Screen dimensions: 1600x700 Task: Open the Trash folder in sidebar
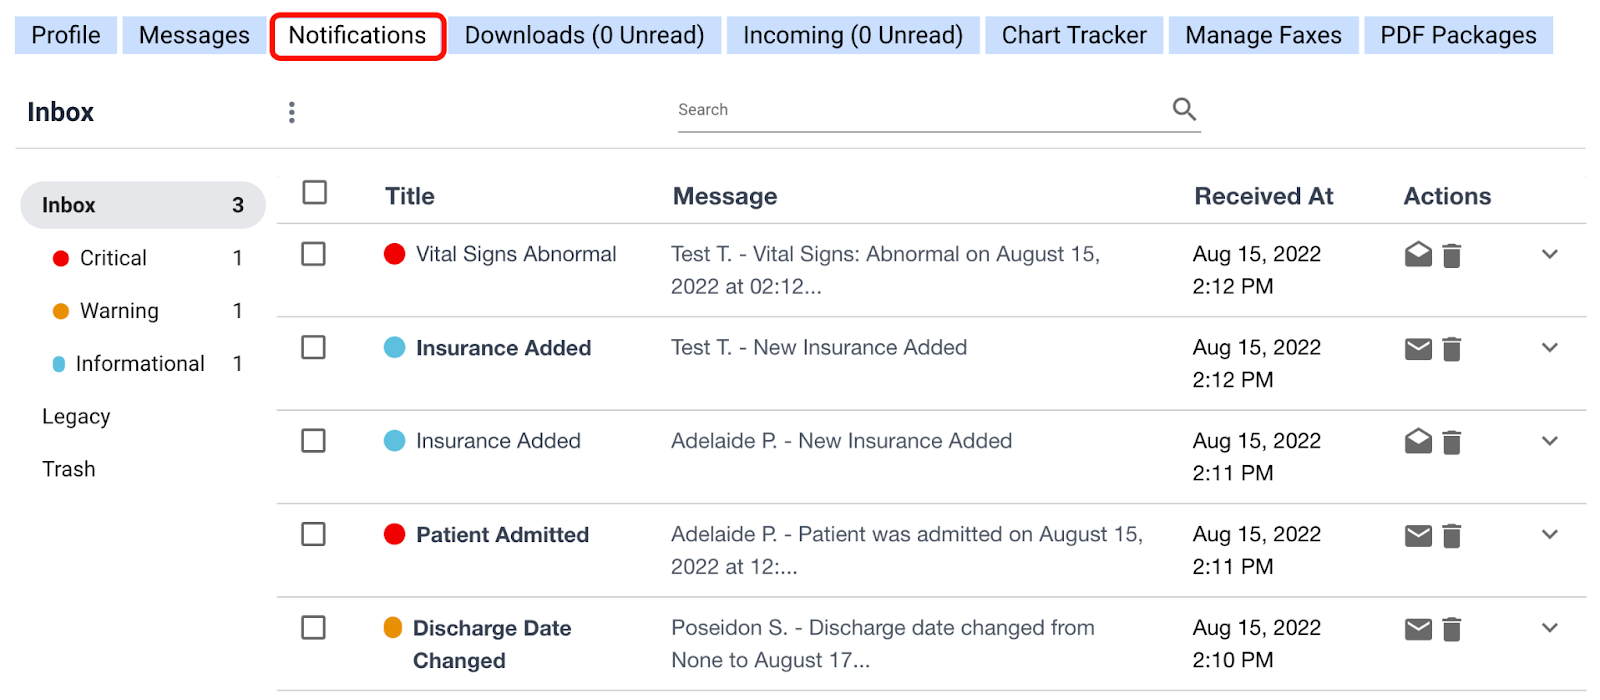[x=69, y=469]
